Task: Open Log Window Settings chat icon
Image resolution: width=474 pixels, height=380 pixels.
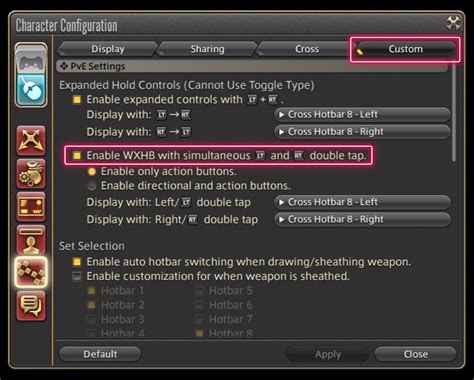Action: pos(31,305)
